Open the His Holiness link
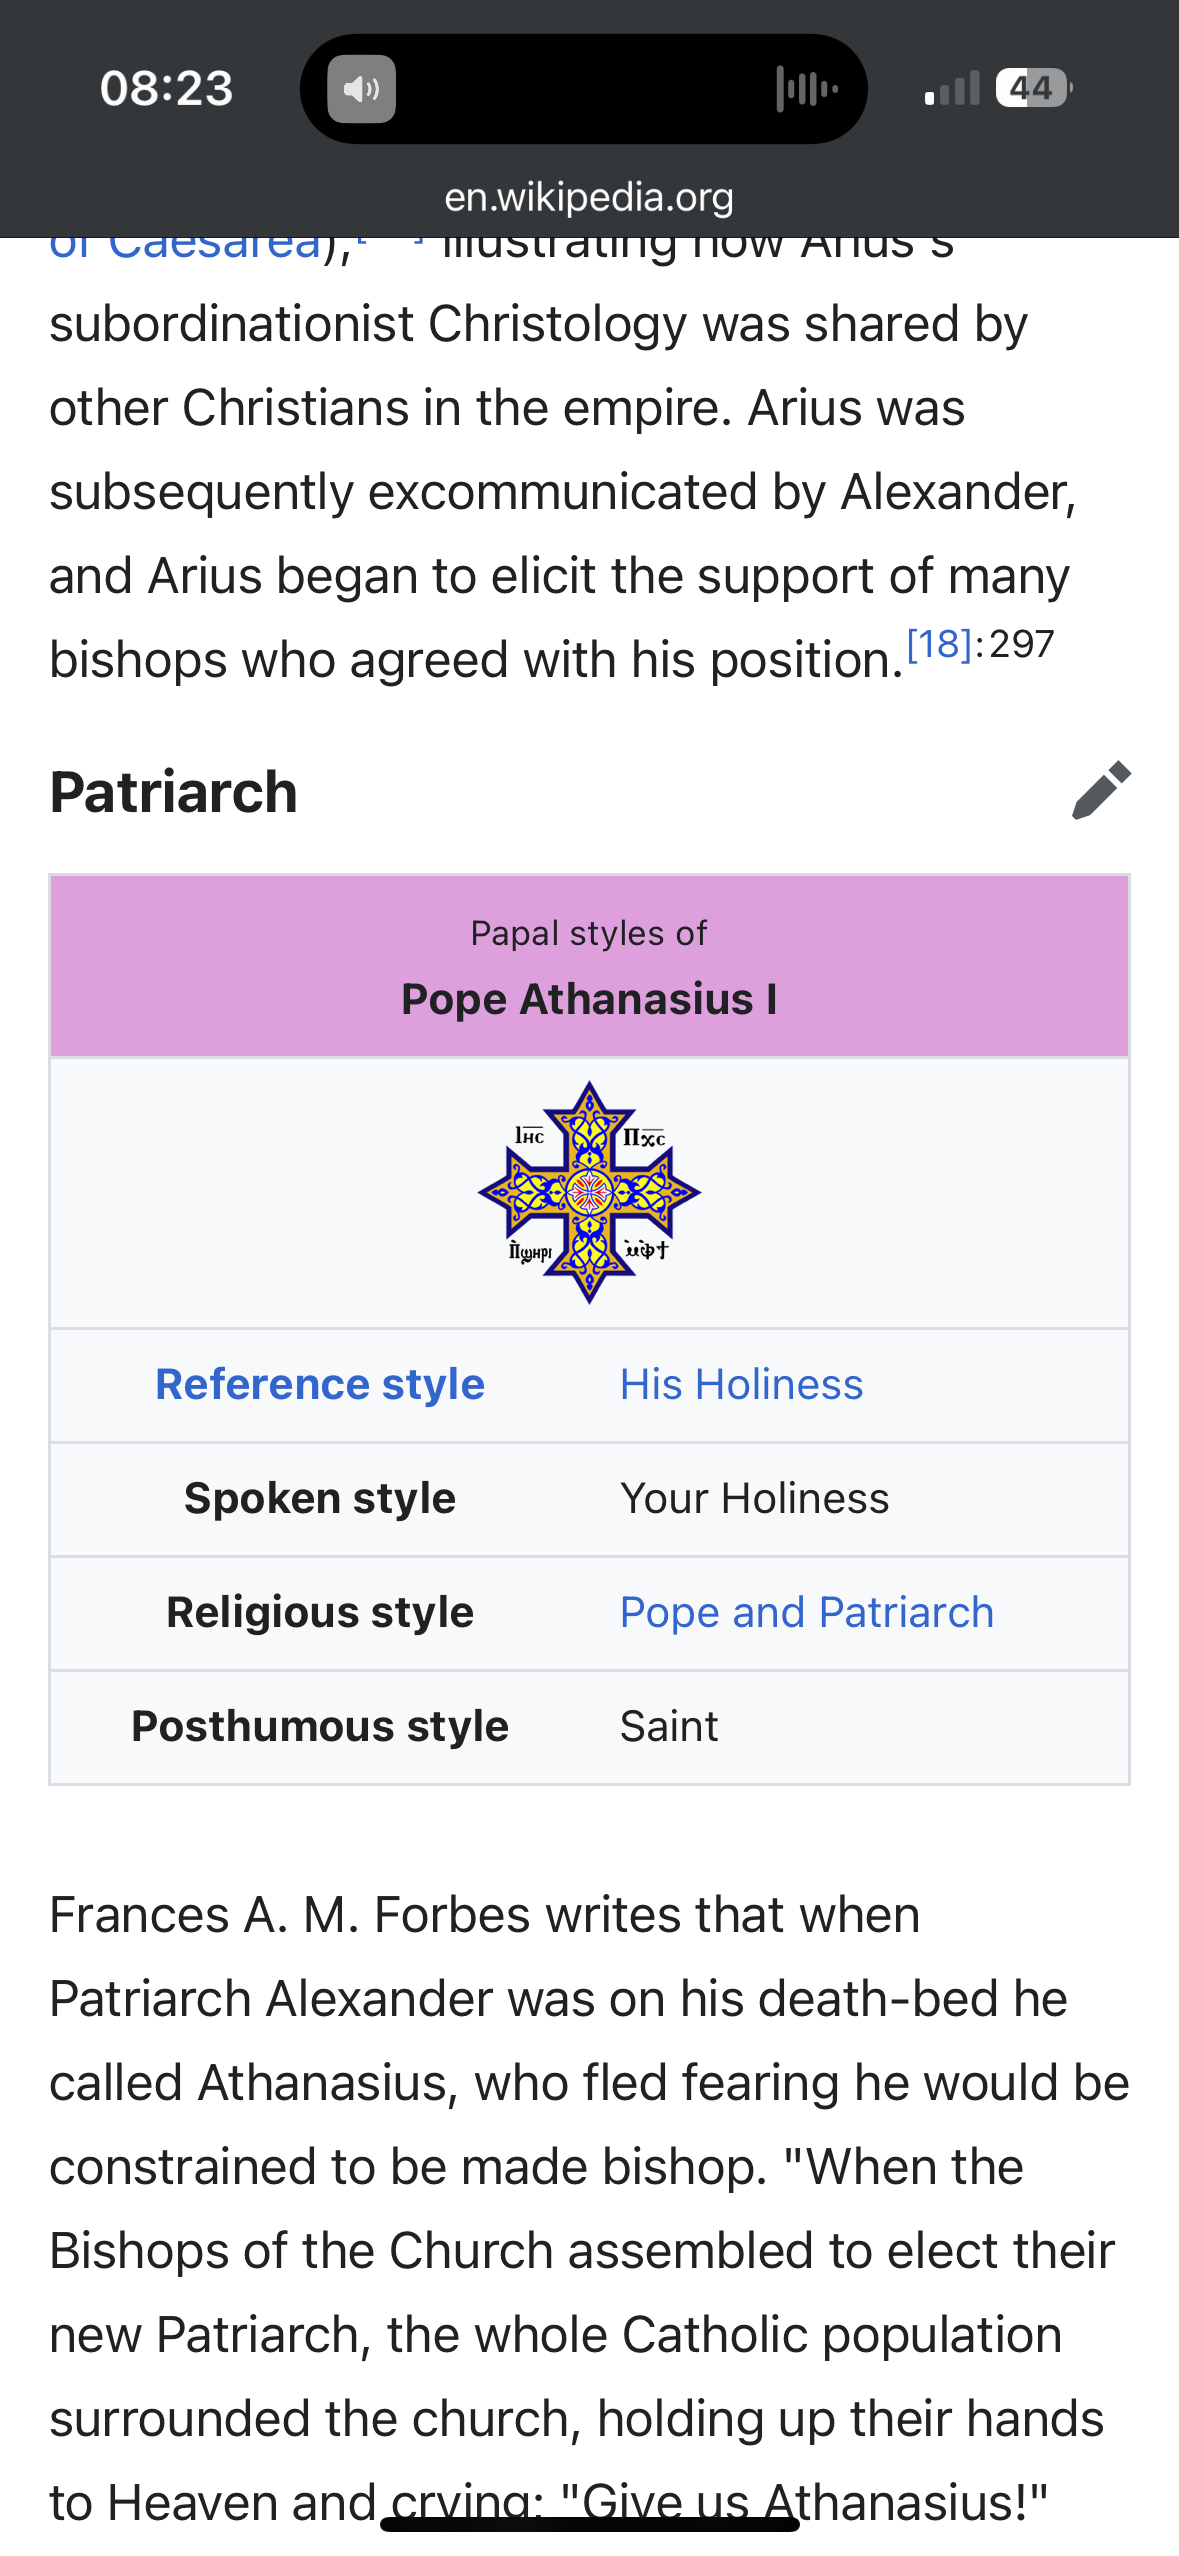Viewport: 1179px width, 2556px height. [741, 1385]
